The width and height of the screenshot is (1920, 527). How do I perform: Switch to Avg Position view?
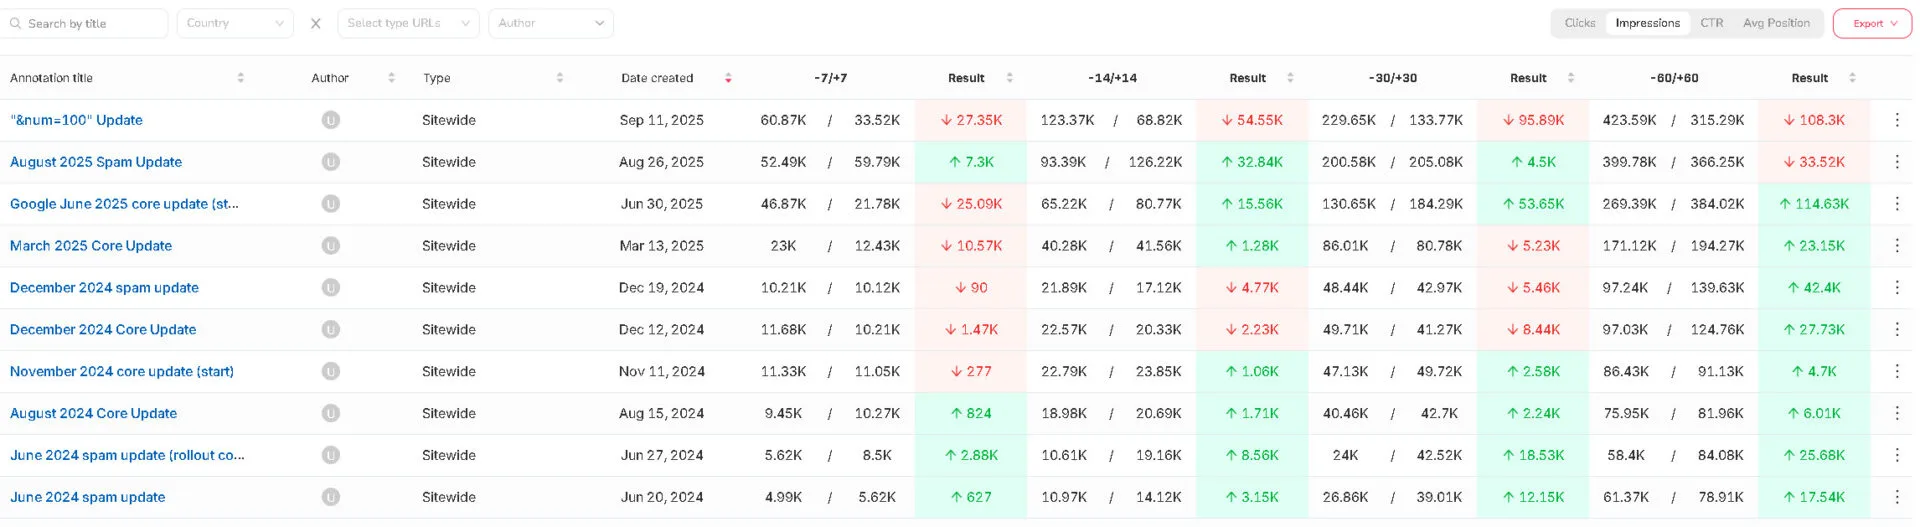tap(1775, 23)
